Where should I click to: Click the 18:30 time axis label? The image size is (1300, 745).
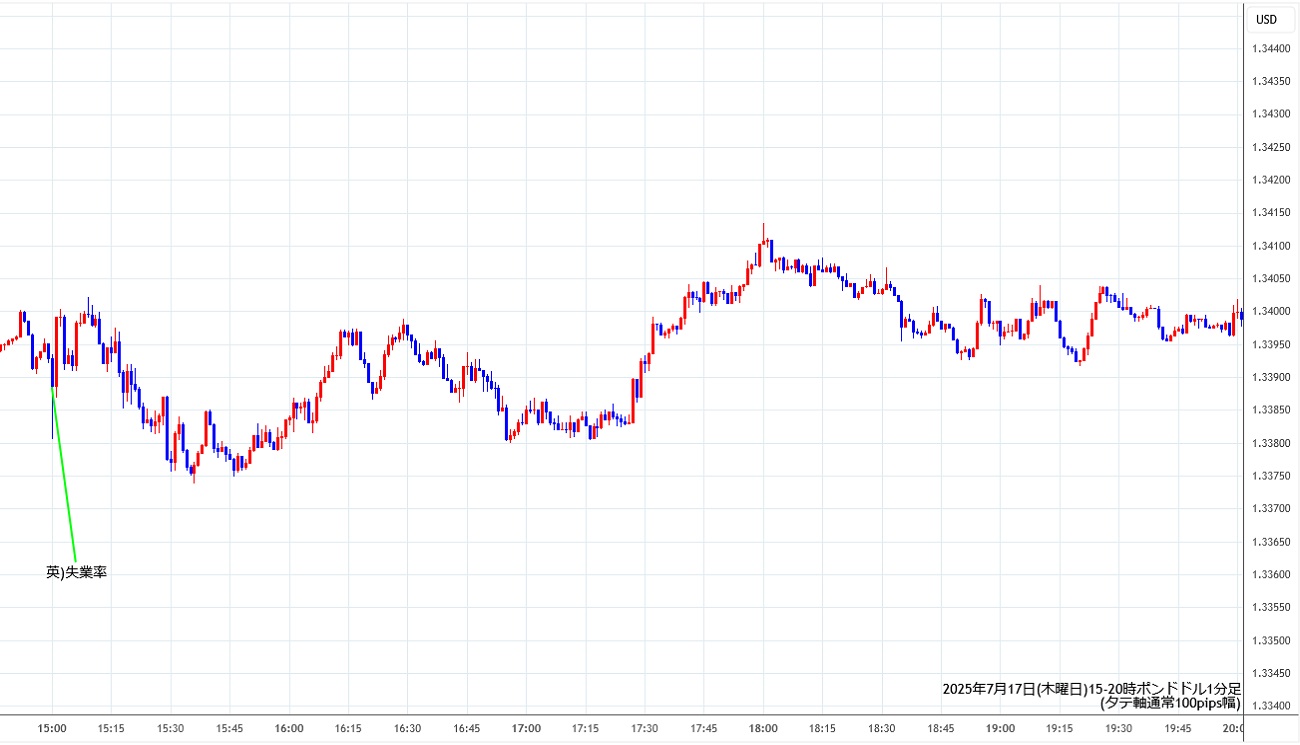point(881,729)
